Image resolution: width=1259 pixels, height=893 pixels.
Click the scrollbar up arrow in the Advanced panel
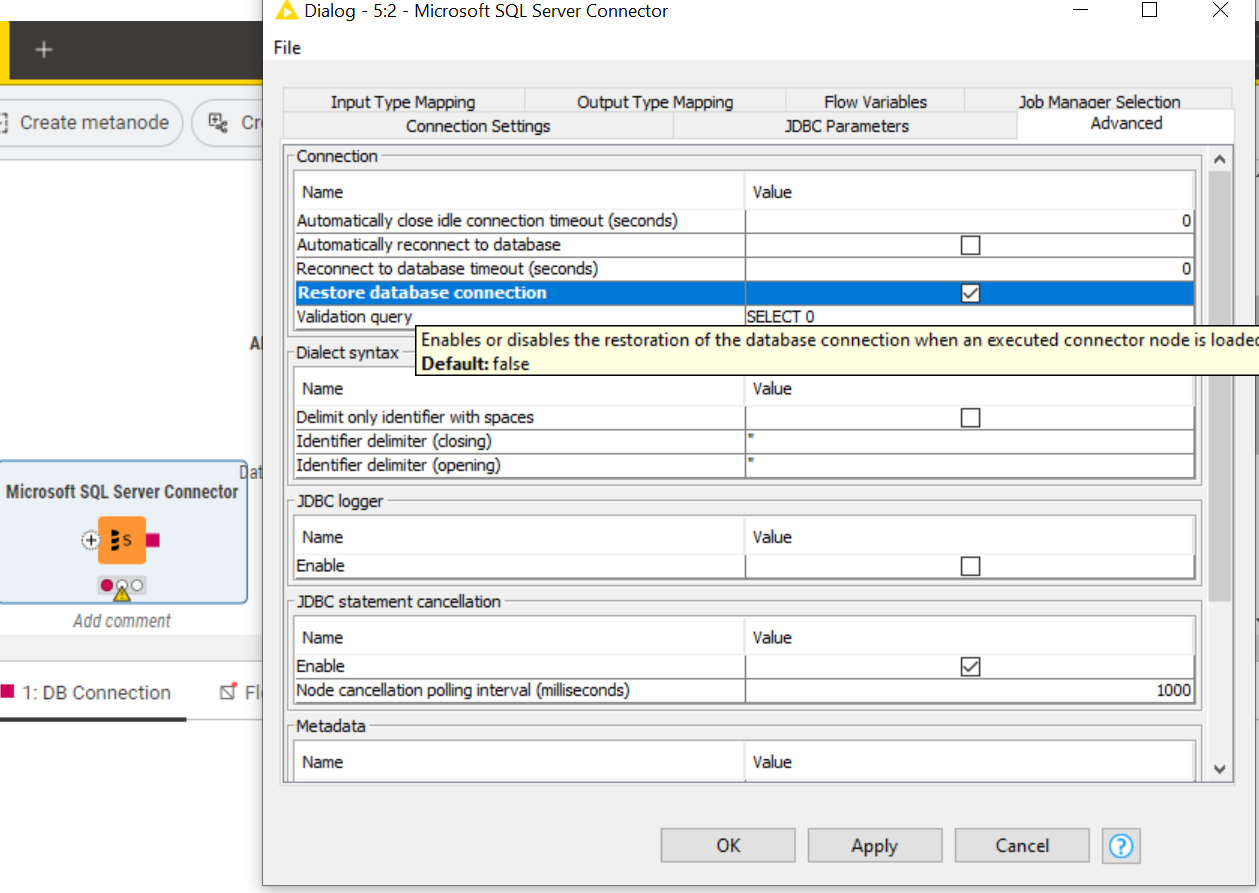tap(1219, 159)
